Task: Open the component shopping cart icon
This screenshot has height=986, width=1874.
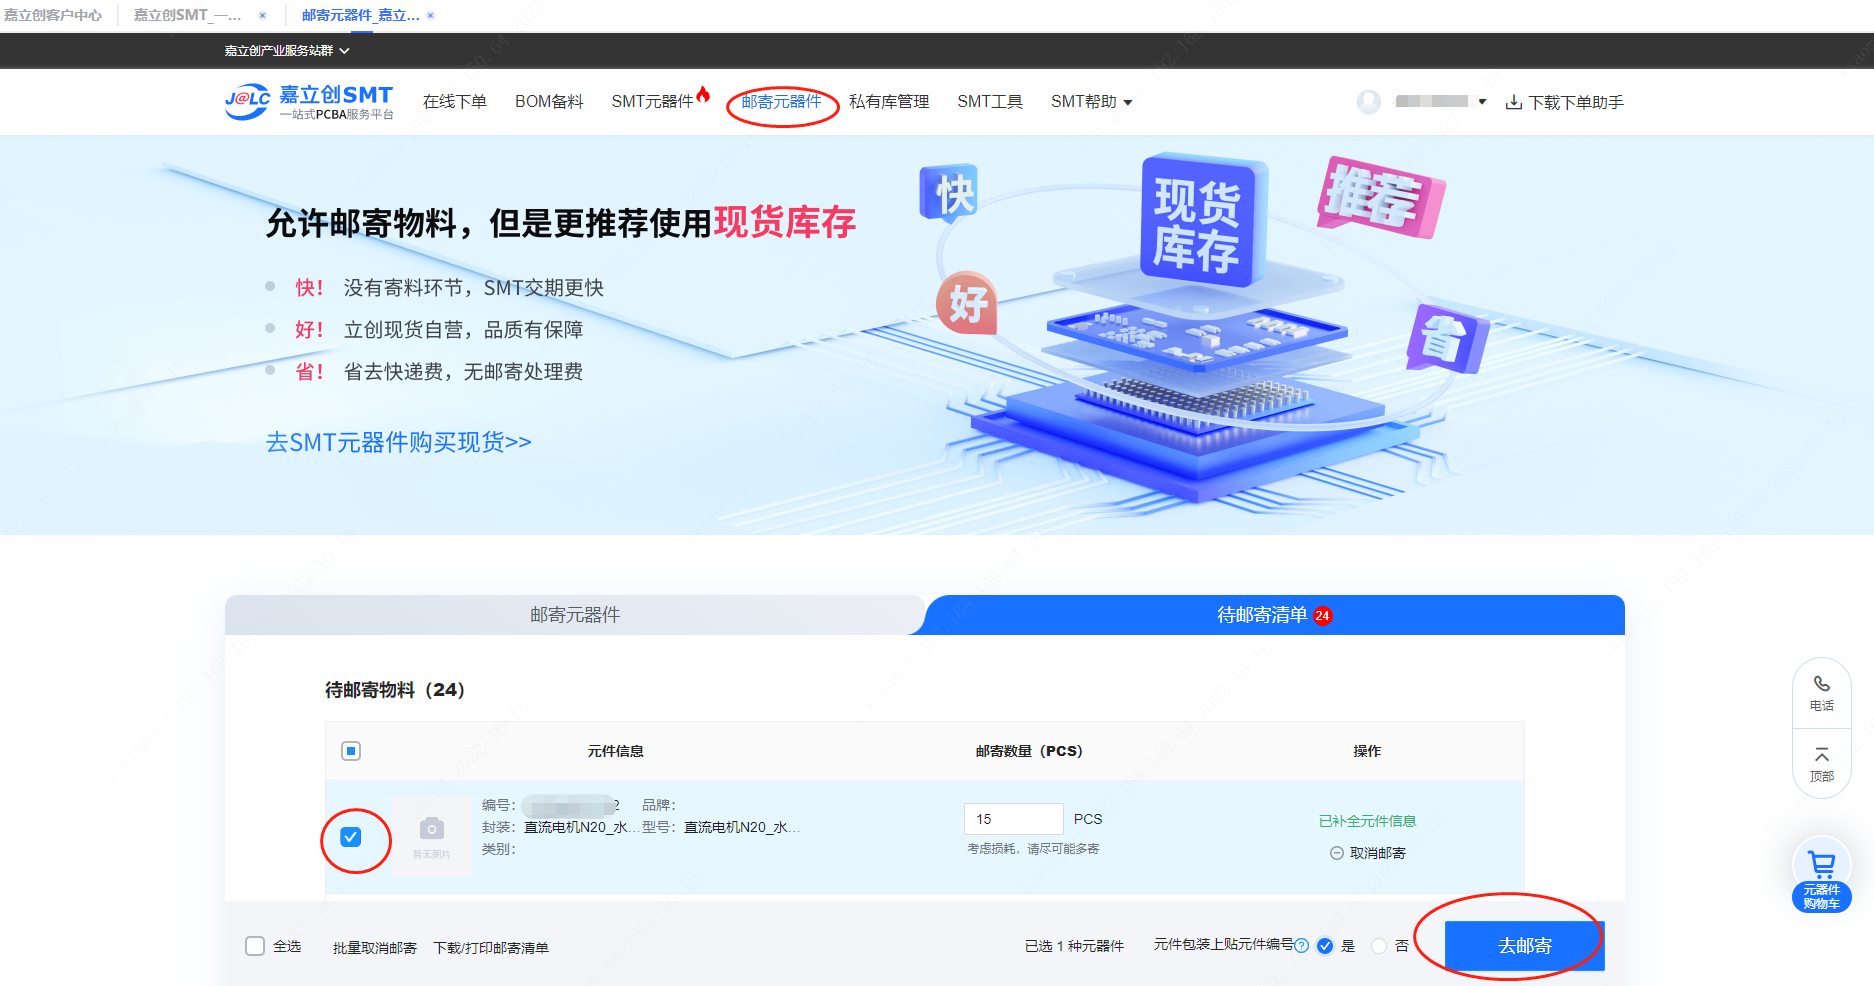Action: [x=1821, y=865]
